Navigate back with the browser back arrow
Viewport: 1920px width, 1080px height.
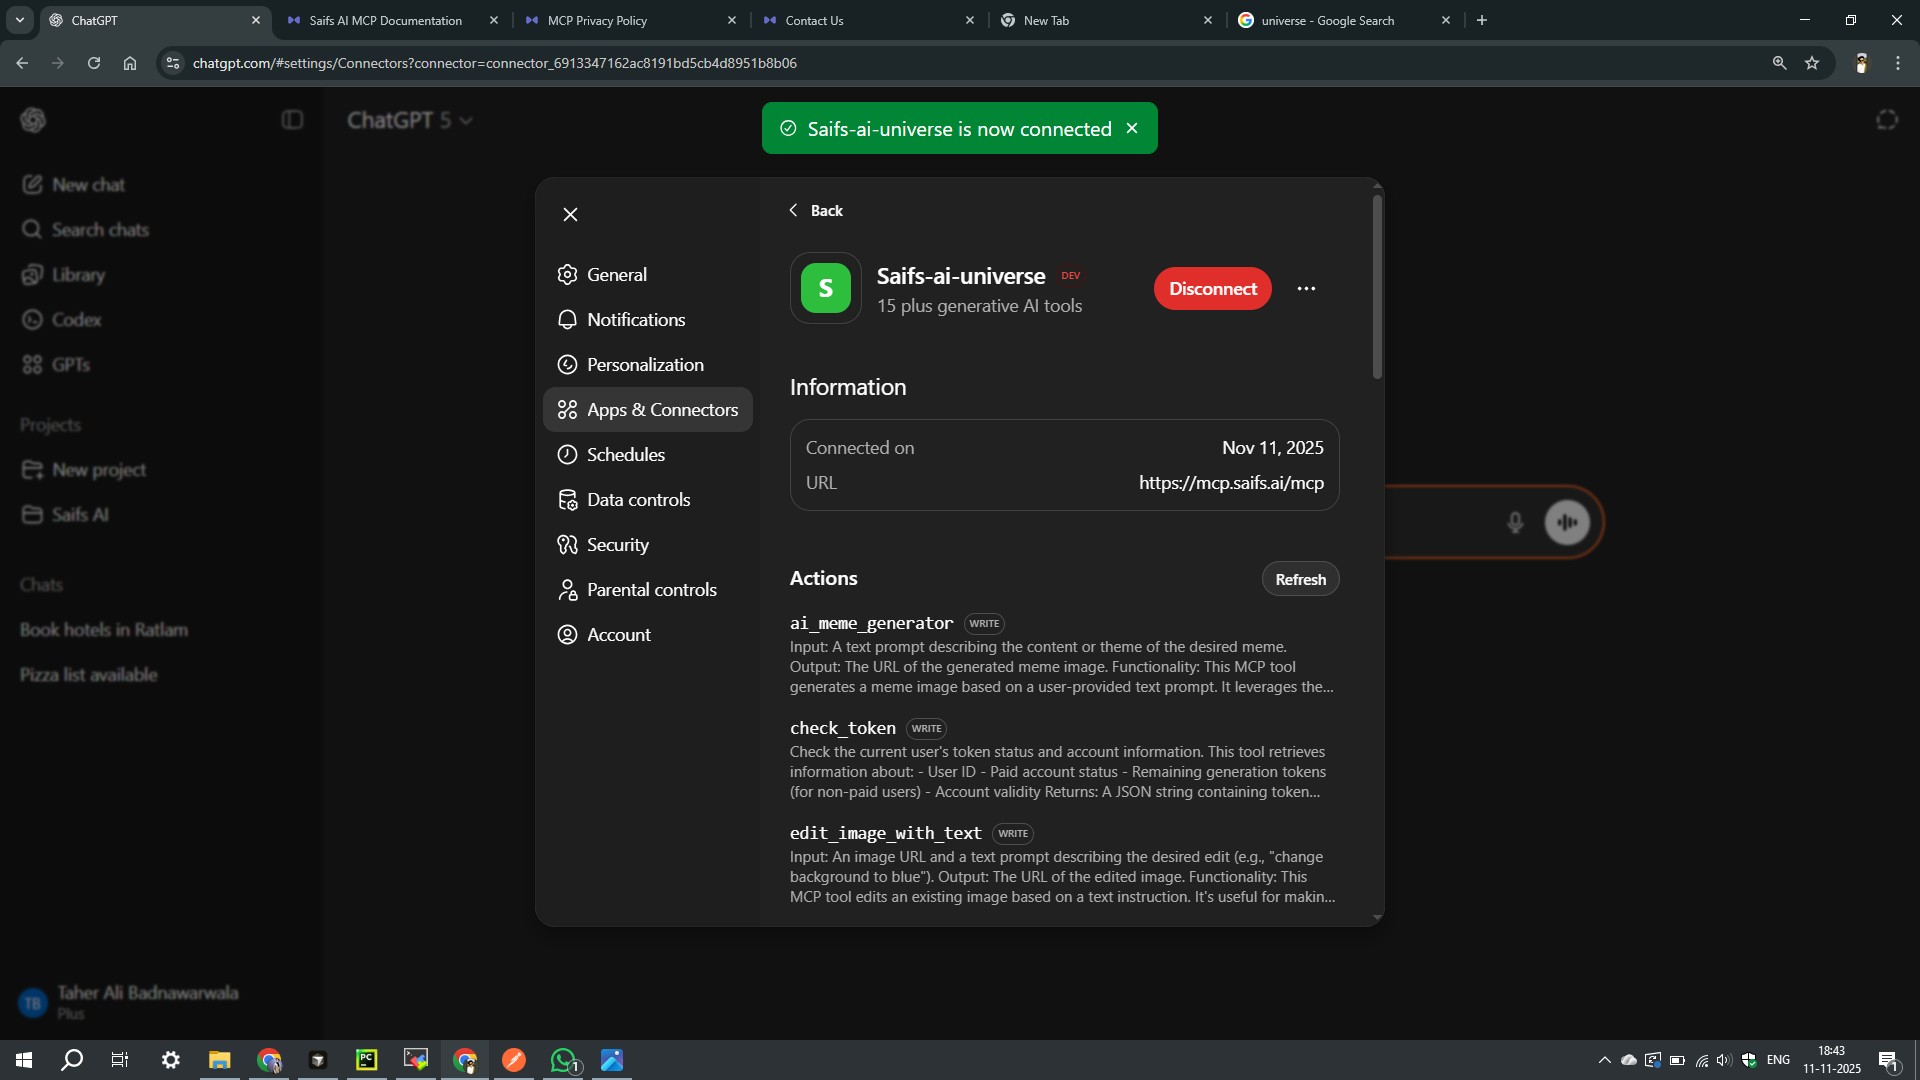(22, 63)
